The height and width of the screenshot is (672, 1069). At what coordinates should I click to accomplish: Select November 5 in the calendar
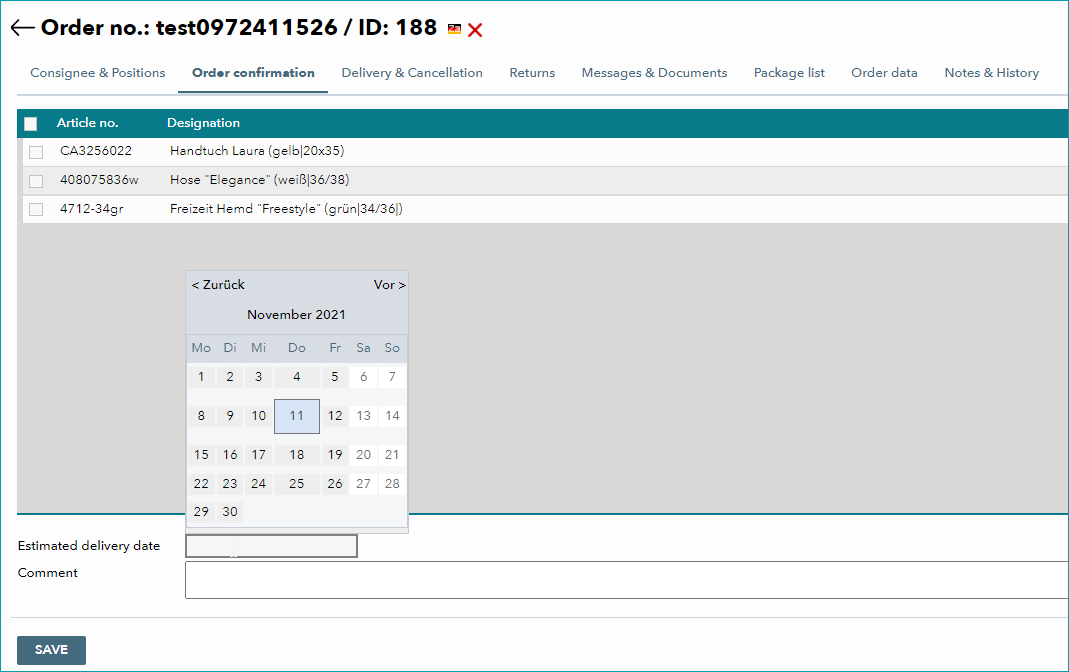point(335,377)
